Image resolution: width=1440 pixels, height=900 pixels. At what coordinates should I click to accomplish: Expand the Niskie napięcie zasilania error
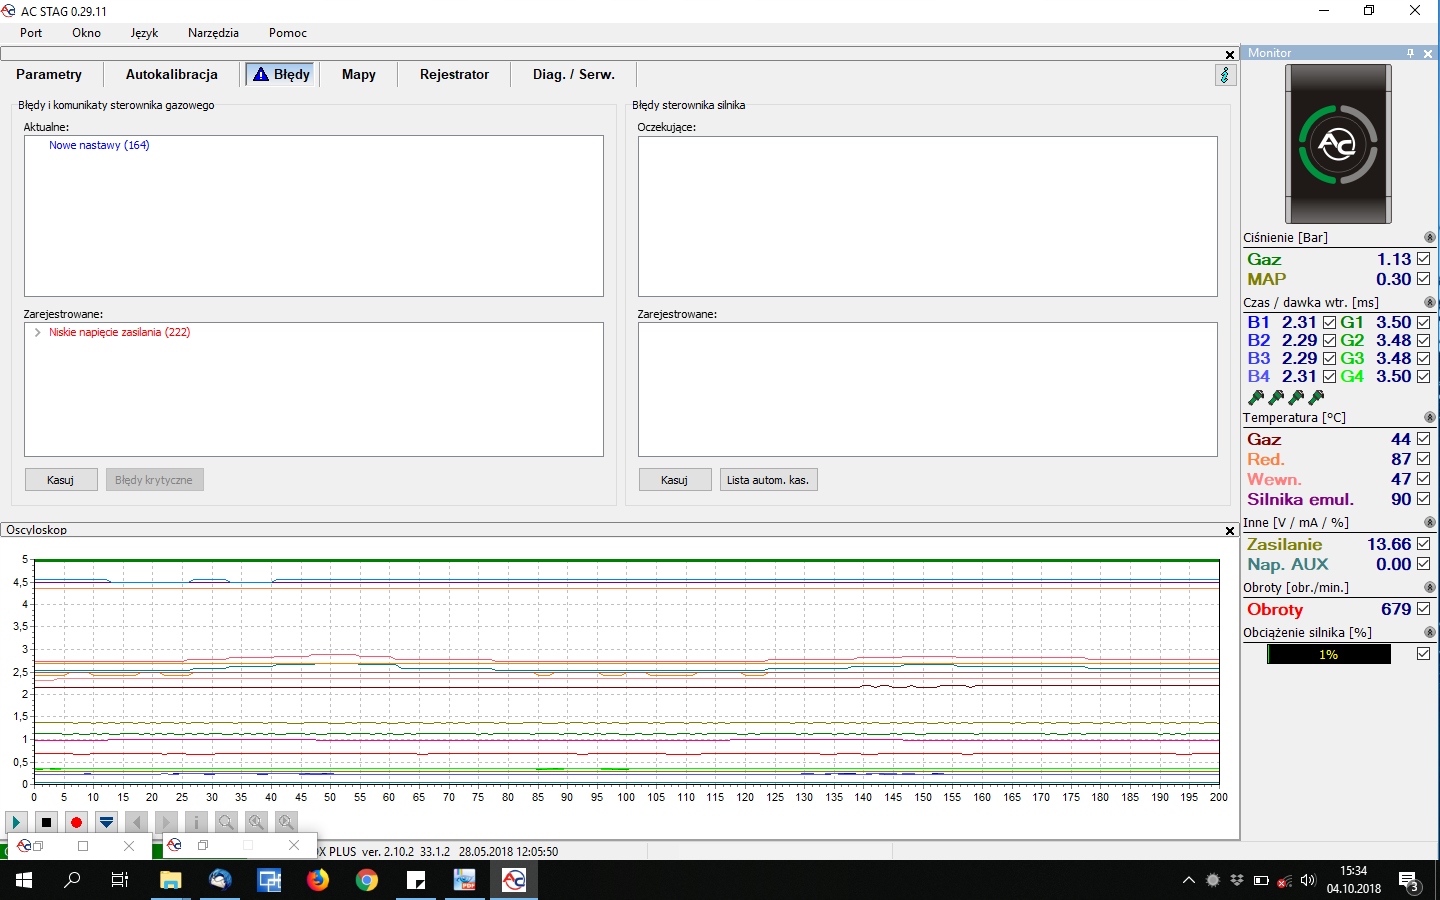(38, 332)
